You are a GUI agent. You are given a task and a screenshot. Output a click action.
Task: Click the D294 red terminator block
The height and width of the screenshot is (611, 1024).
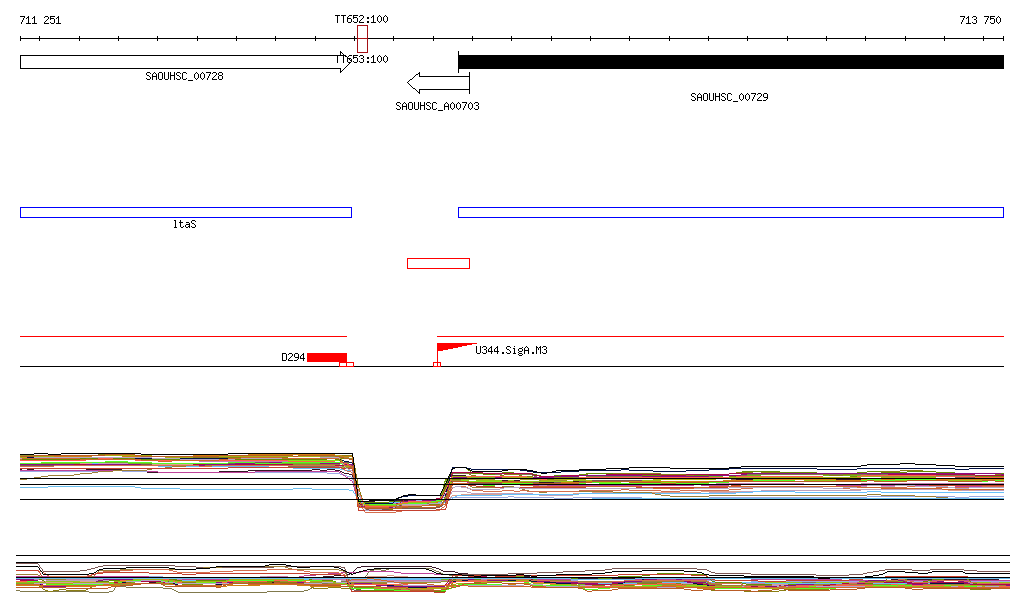[327, 357]
